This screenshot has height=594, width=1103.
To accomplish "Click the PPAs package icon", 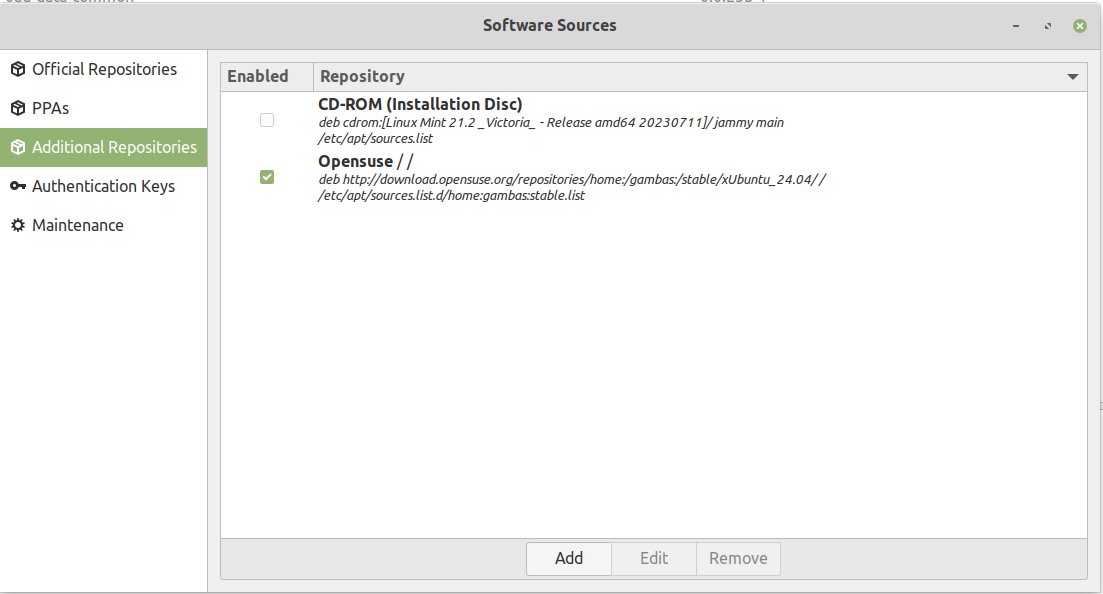I will coord(17,108).
